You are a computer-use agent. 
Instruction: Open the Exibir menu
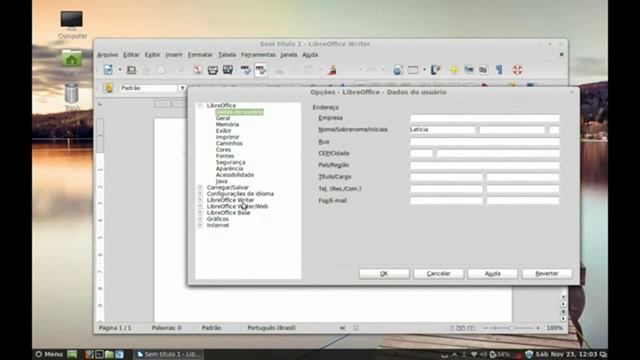(x=153, y=55)
